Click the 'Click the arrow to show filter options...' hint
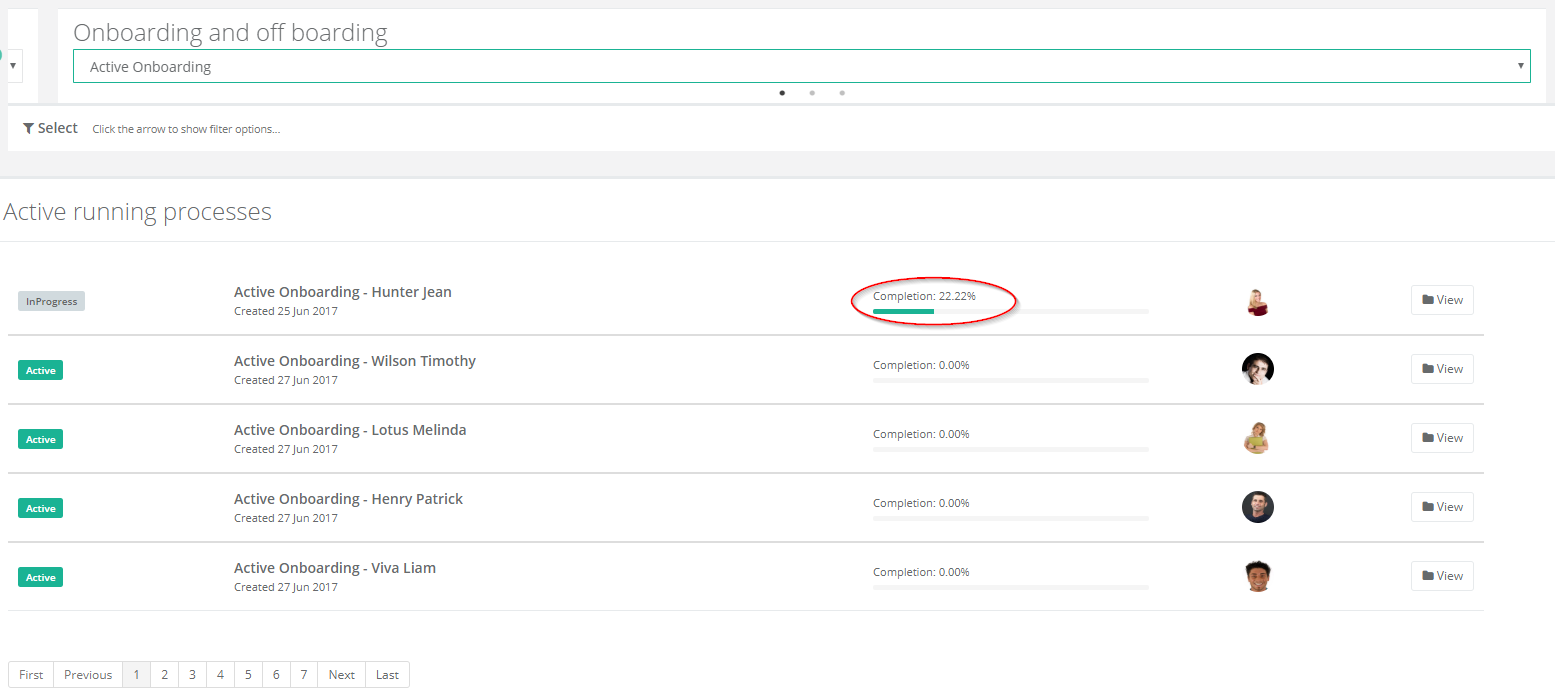The height and width of the screenshot is (691, 1555). 186,129
